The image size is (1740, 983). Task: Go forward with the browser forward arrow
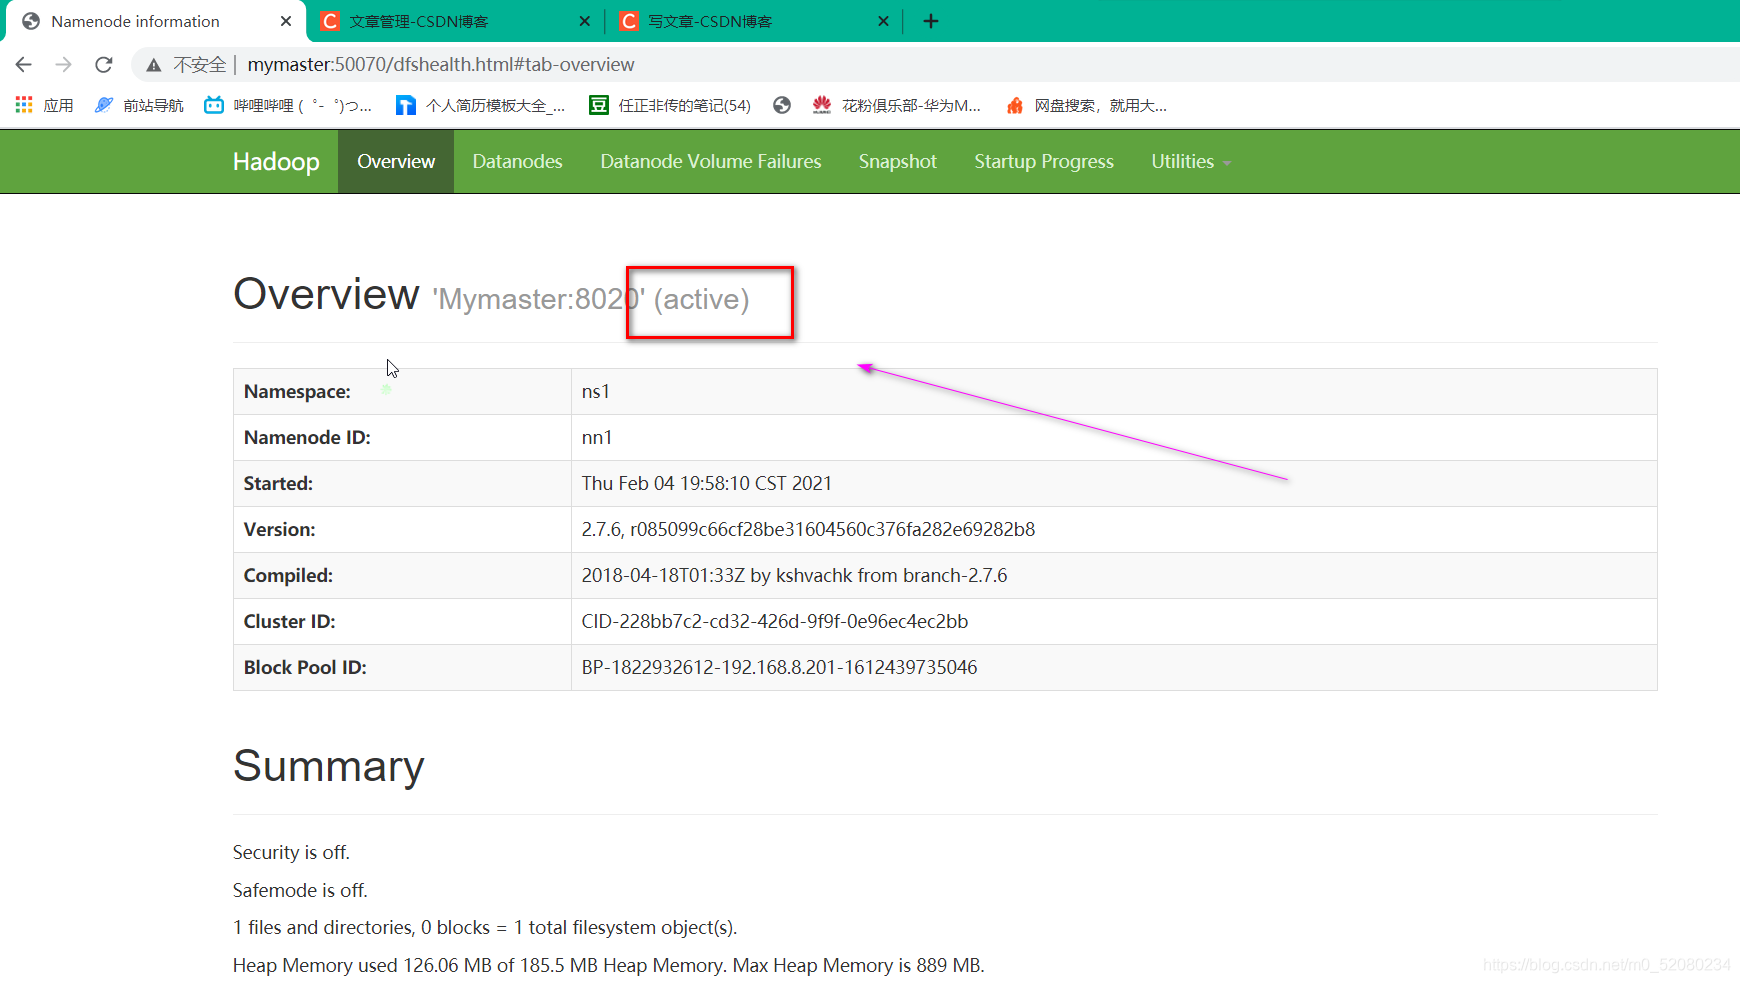coord(64,65)
